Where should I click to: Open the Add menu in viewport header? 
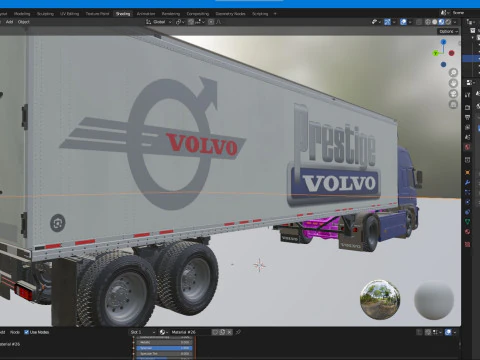tap(9, 22)
